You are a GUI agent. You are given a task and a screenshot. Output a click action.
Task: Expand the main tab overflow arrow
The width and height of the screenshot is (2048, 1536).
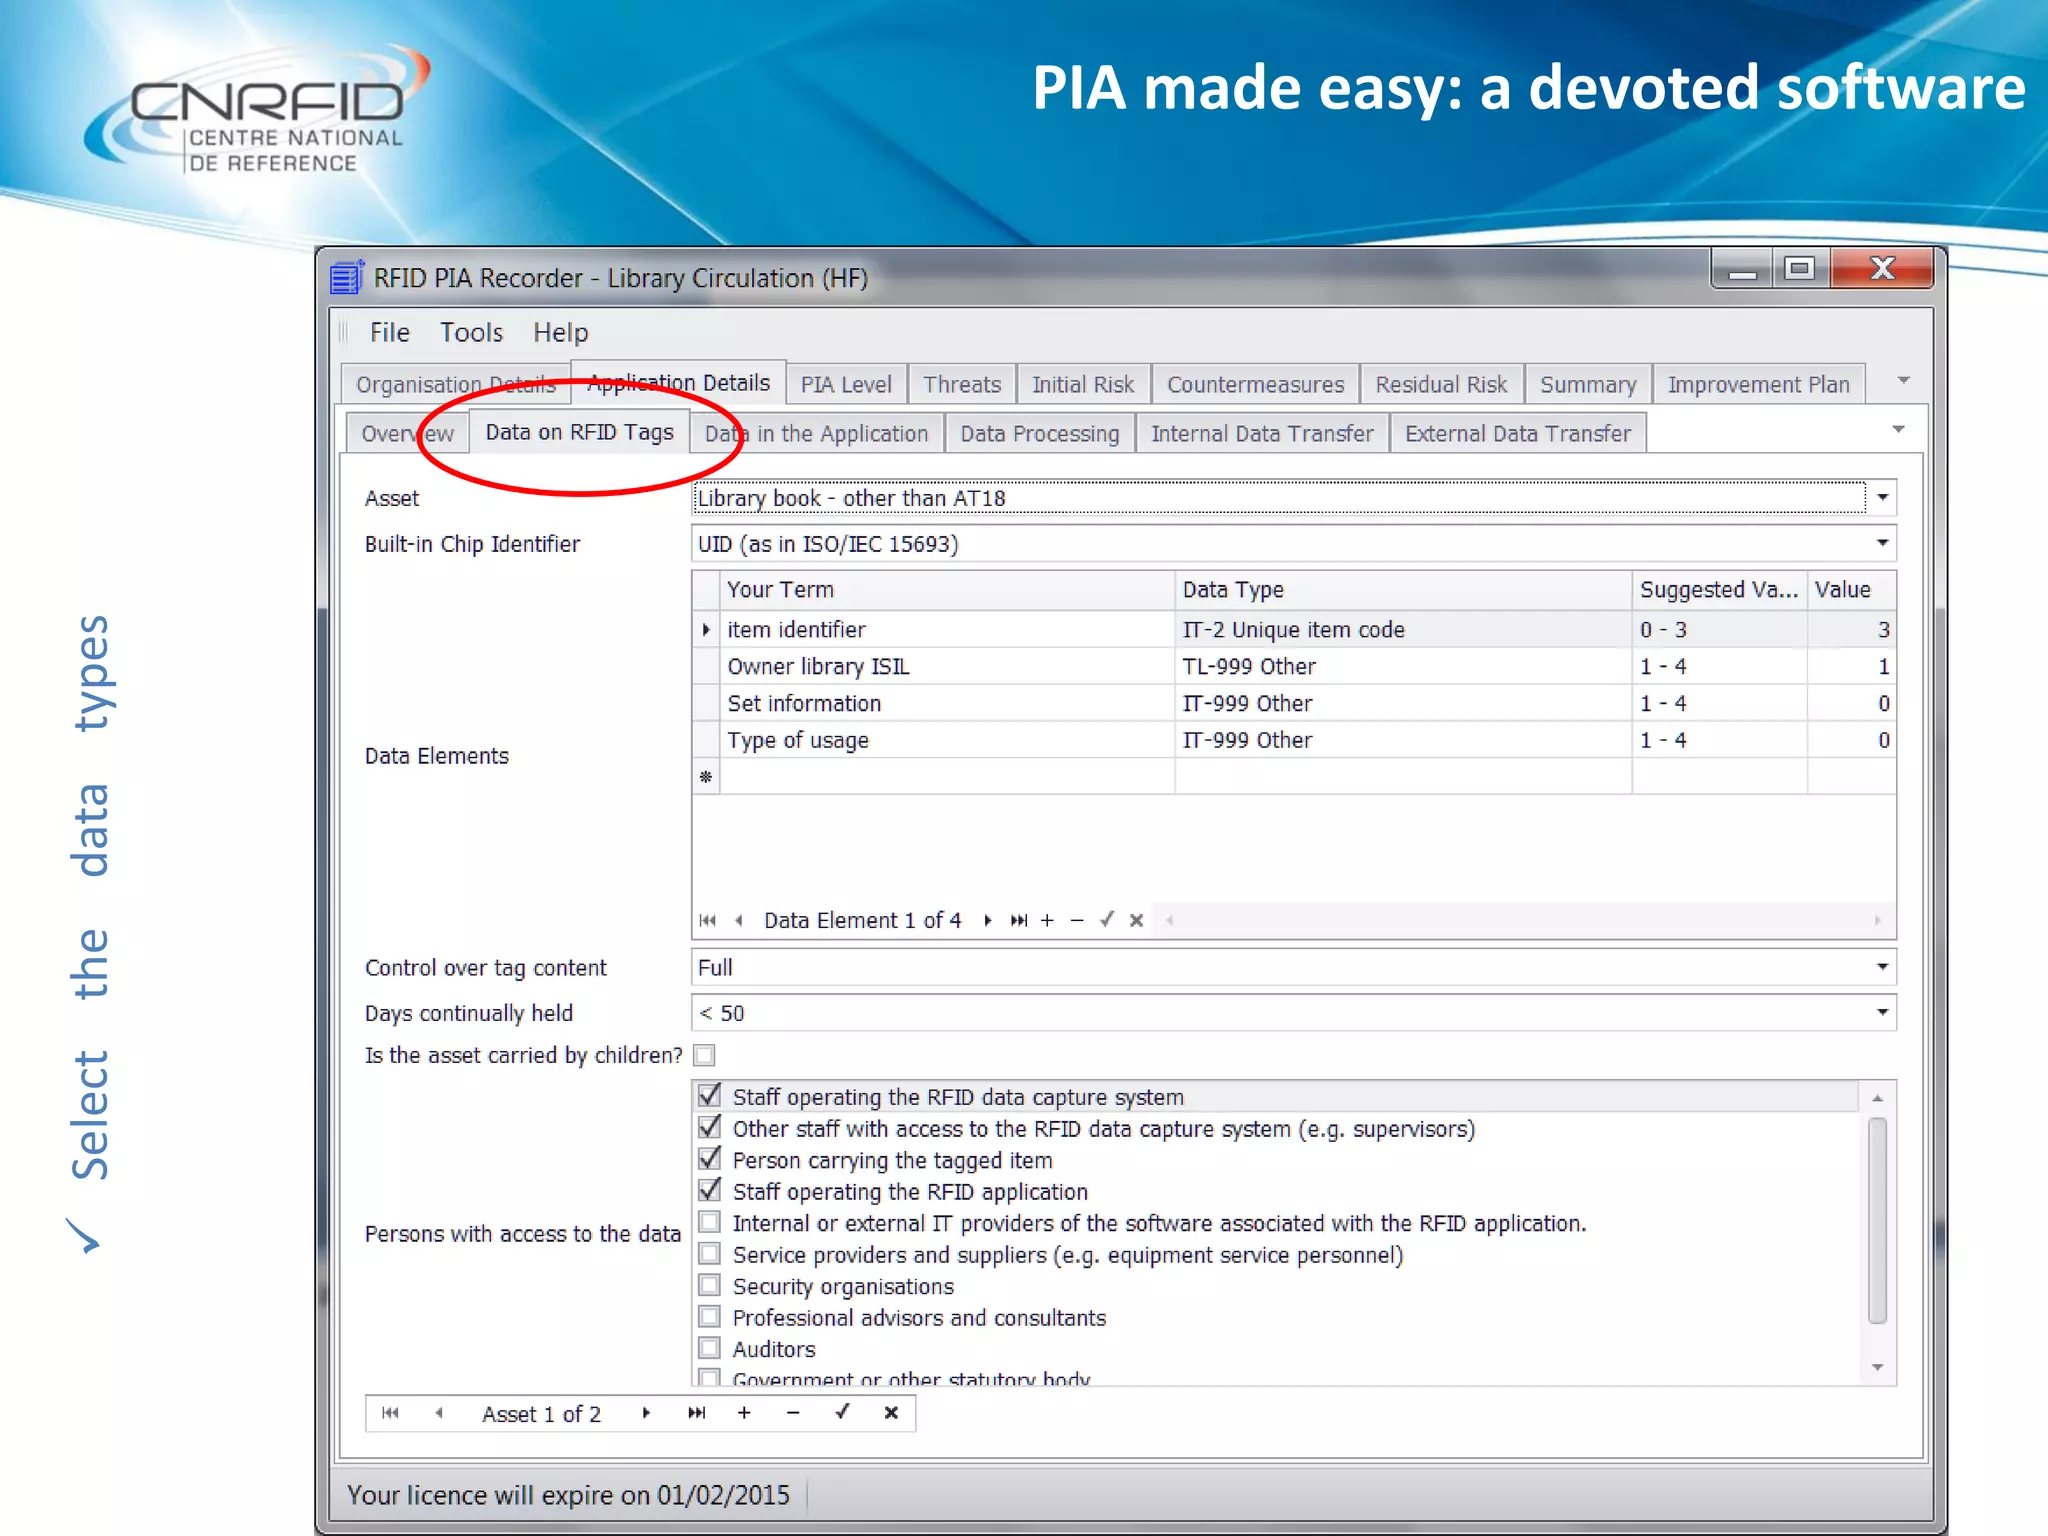[1904, 380]
